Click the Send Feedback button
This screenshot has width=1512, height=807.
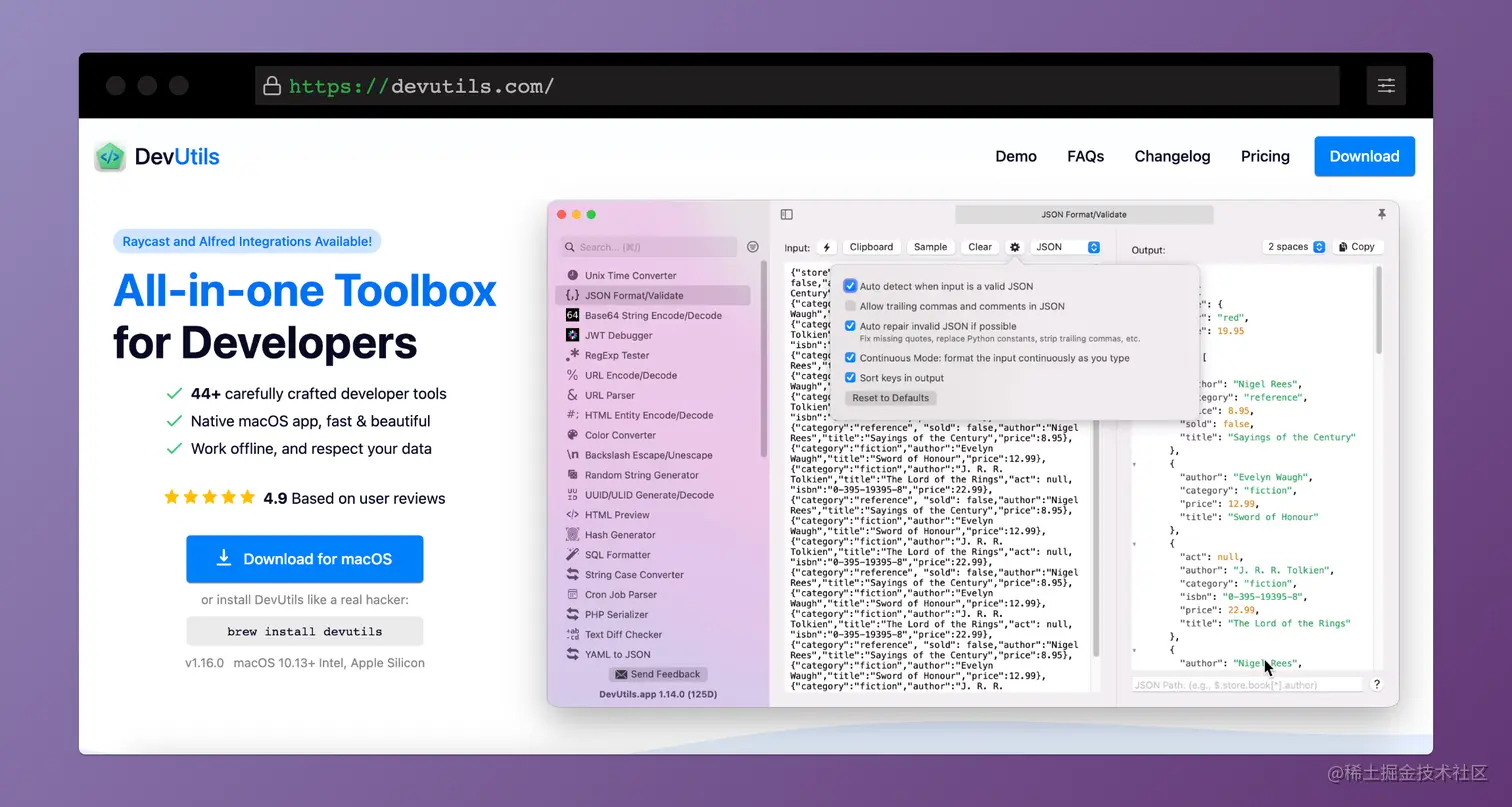[x=659, y=674]
